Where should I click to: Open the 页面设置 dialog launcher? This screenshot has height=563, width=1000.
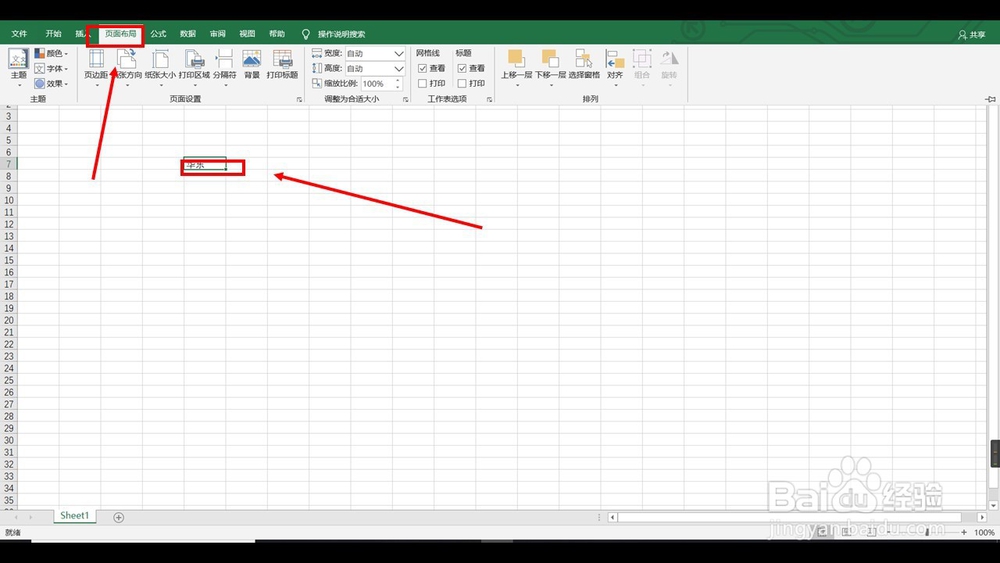point(299,99)
